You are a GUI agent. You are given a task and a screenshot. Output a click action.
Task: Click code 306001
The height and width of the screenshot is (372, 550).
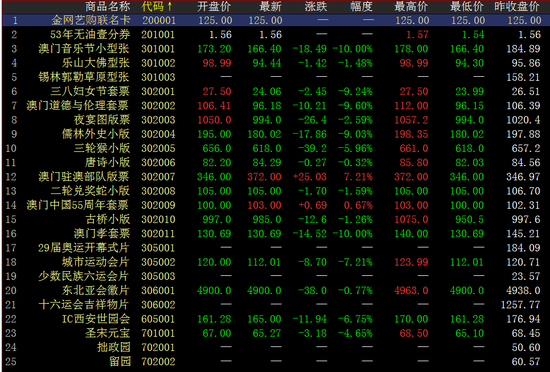click(158, 290)
